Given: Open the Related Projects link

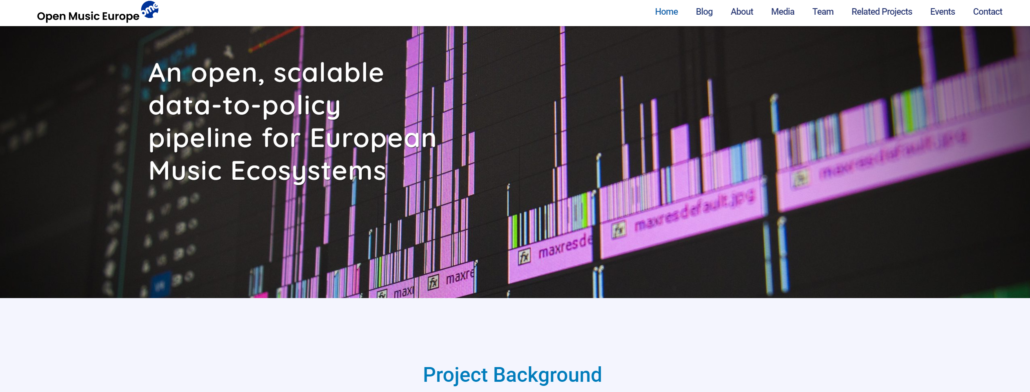Looking at the screenshot, I should point(882,12).
